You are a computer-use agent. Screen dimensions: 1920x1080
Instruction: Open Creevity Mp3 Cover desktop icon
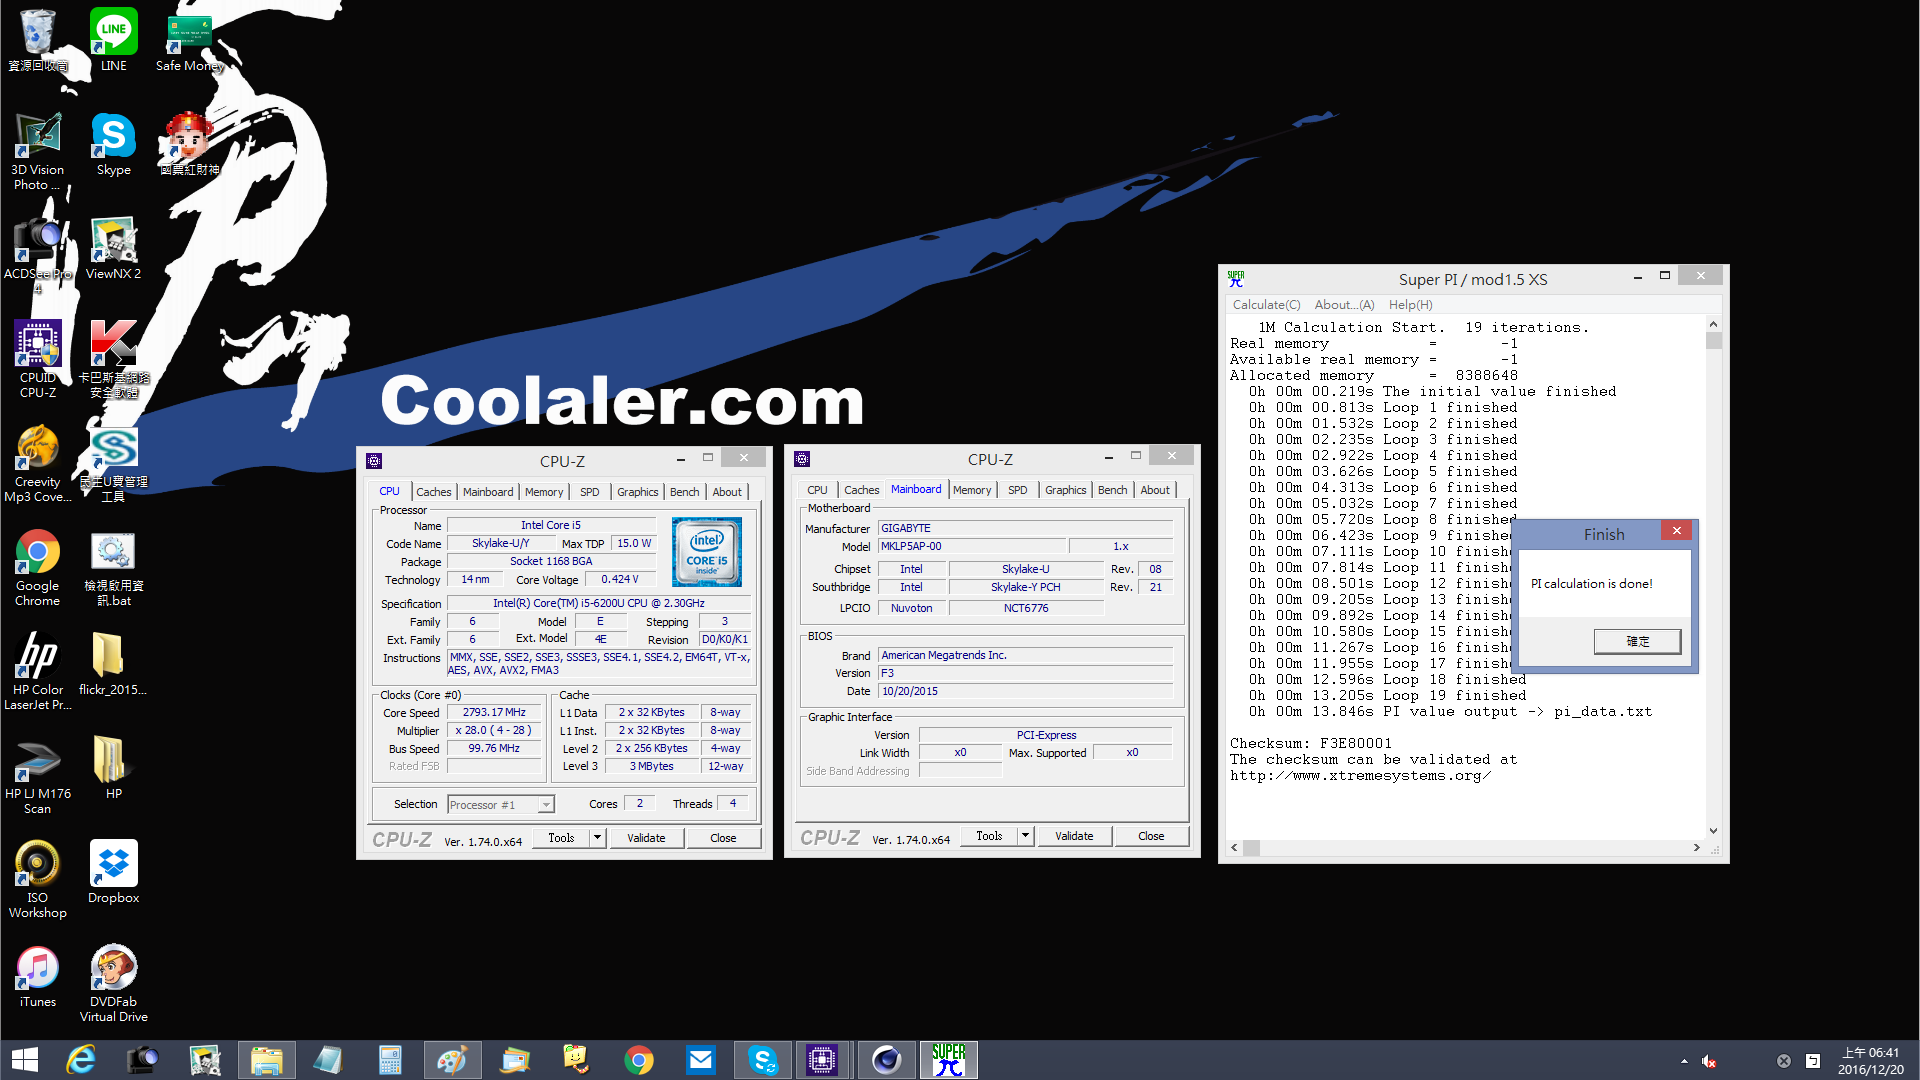tap(38, 463)
